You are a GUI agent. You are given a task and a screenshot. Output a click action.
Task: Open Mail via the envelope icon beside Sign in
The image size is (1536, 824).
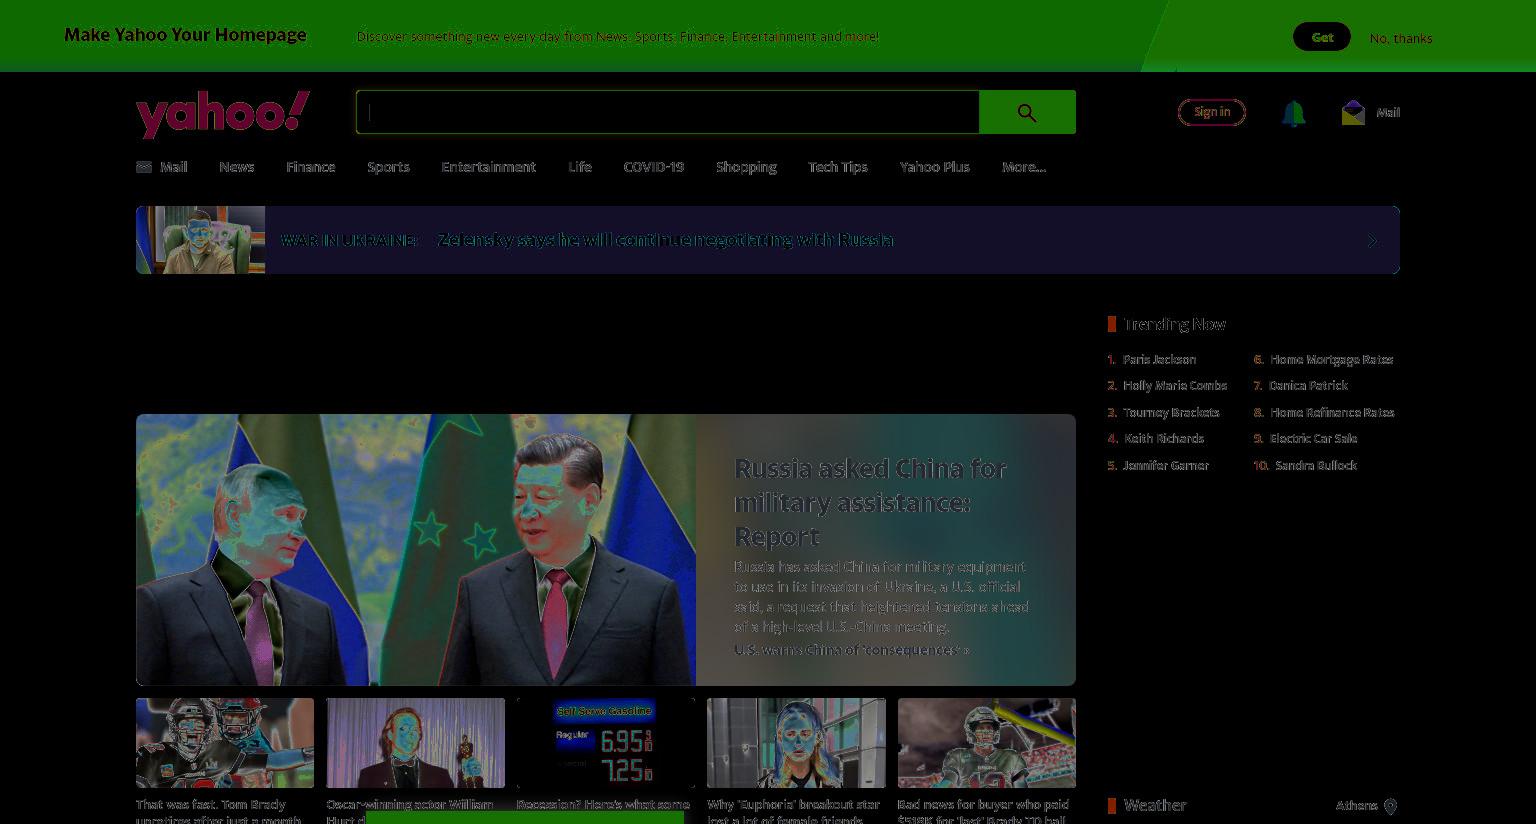click(x=1353, y=112)
